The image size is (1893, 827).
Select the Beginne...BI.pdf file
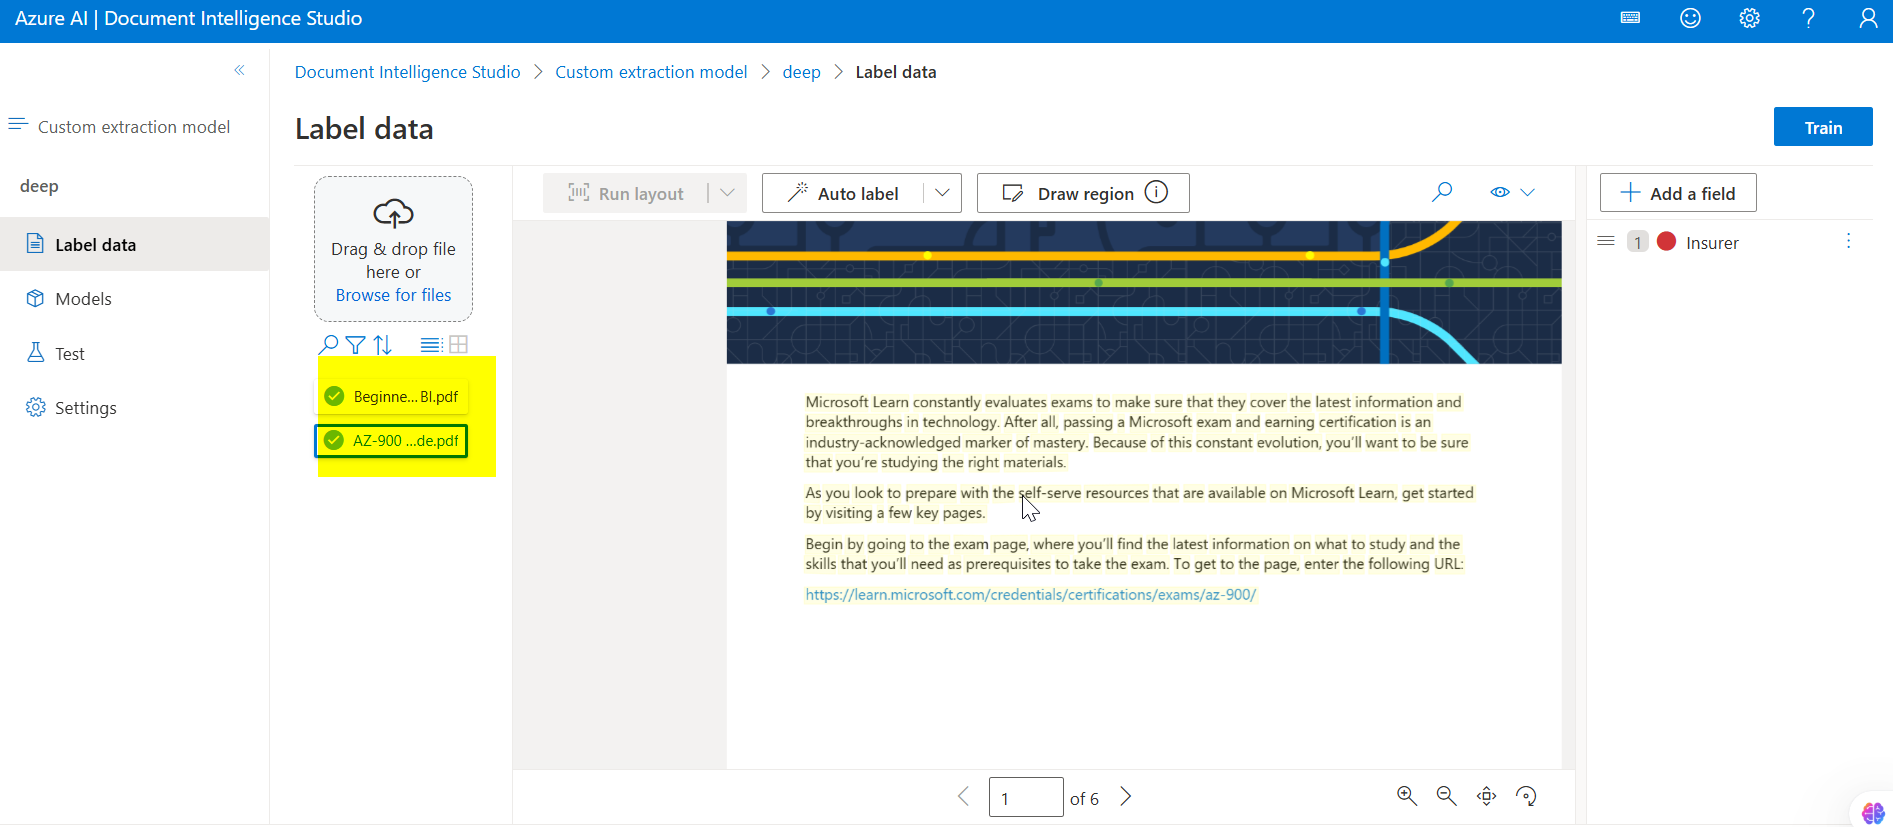[392, 396]
